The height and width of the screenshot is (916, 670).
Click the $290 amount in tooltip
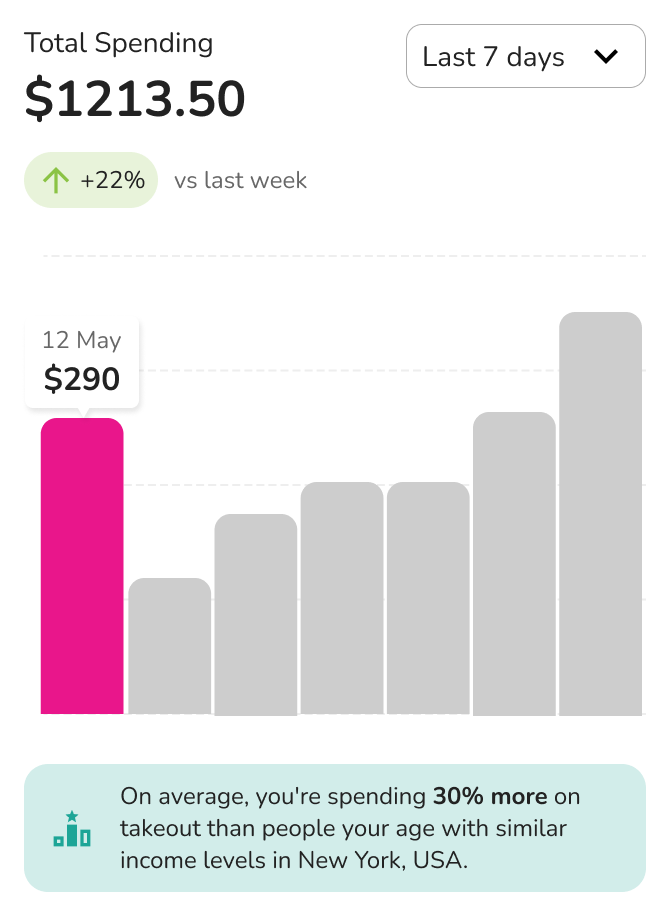click(82, 379)
